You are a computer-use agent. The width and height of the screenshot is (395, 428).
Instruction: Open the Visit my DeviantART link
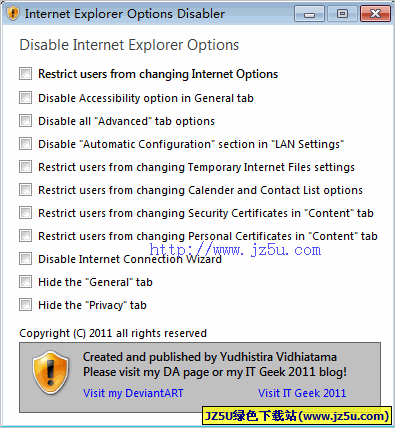(133, 393)
